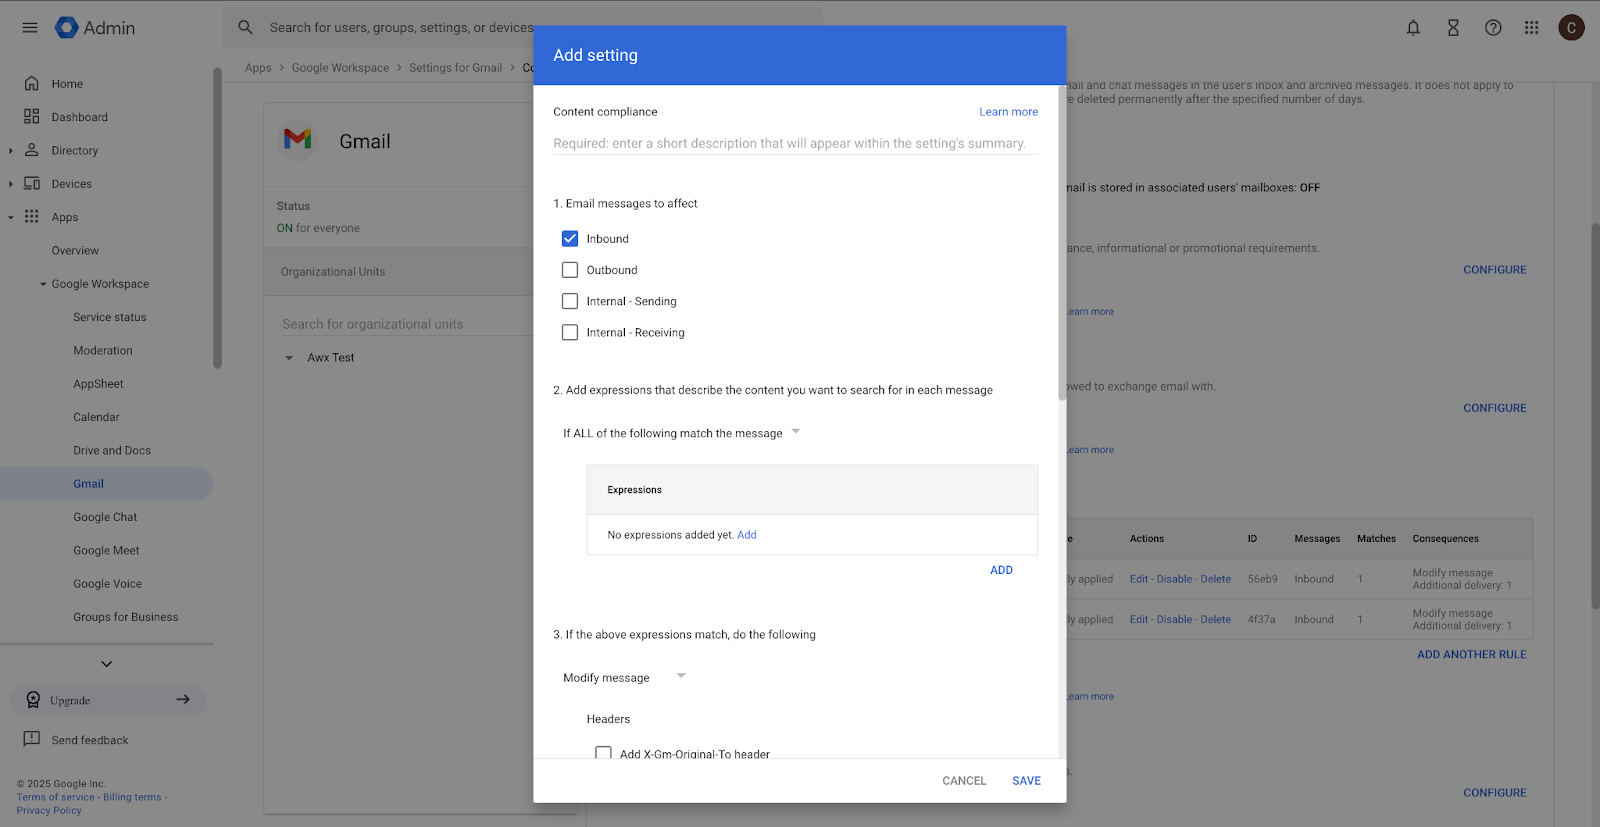Click the left sidebar scrollbar

(217, 218)
